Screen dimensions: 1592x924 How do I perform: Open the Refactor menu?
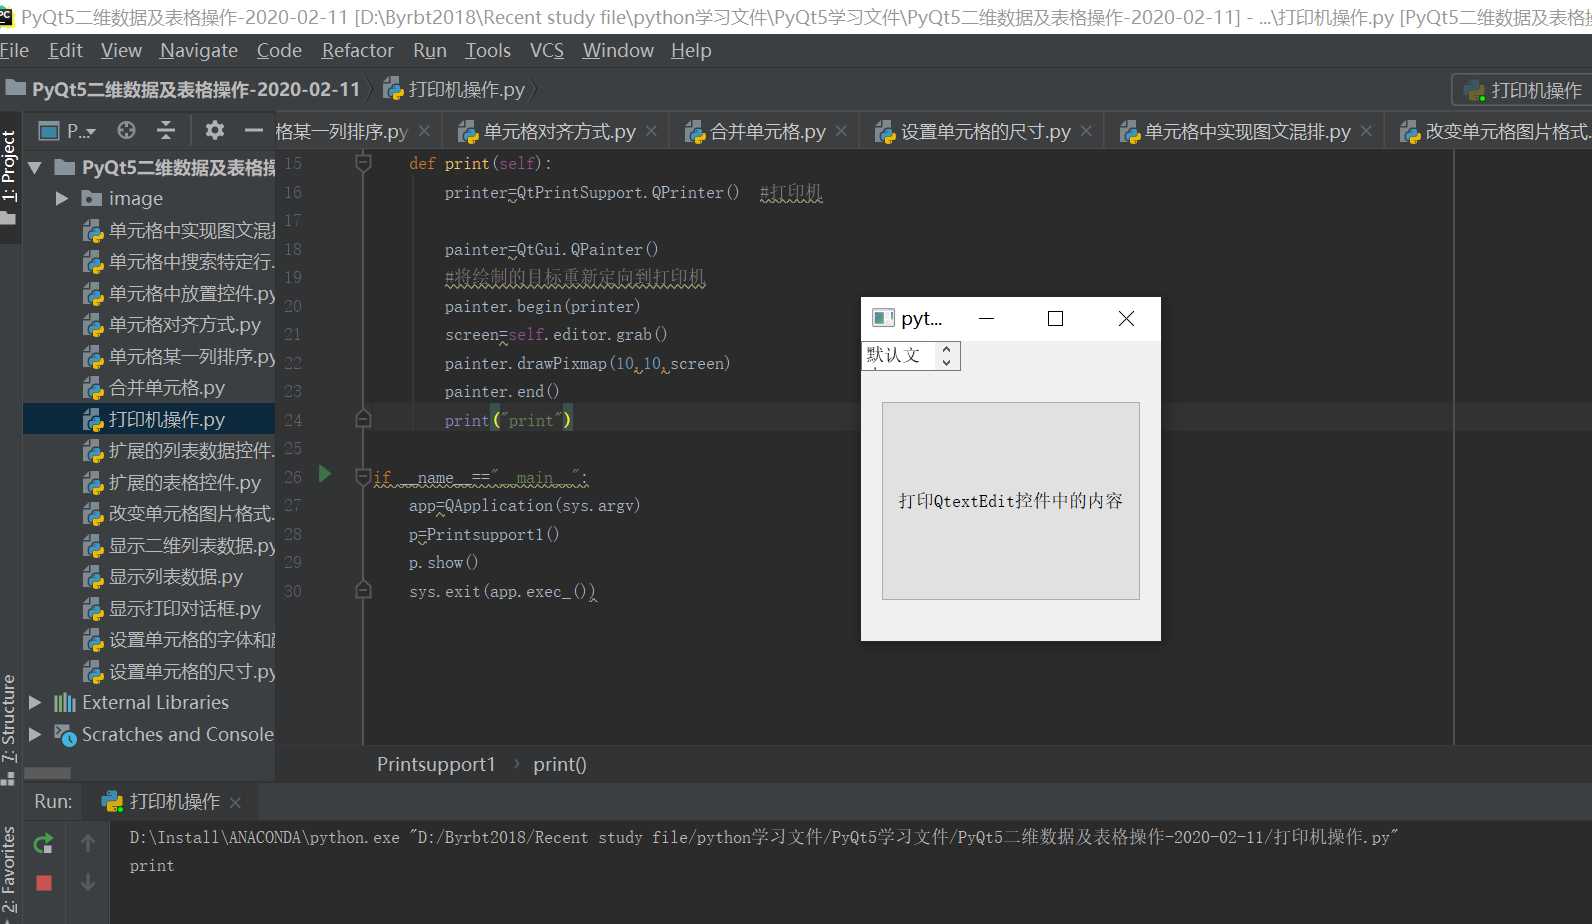[357, 50]
